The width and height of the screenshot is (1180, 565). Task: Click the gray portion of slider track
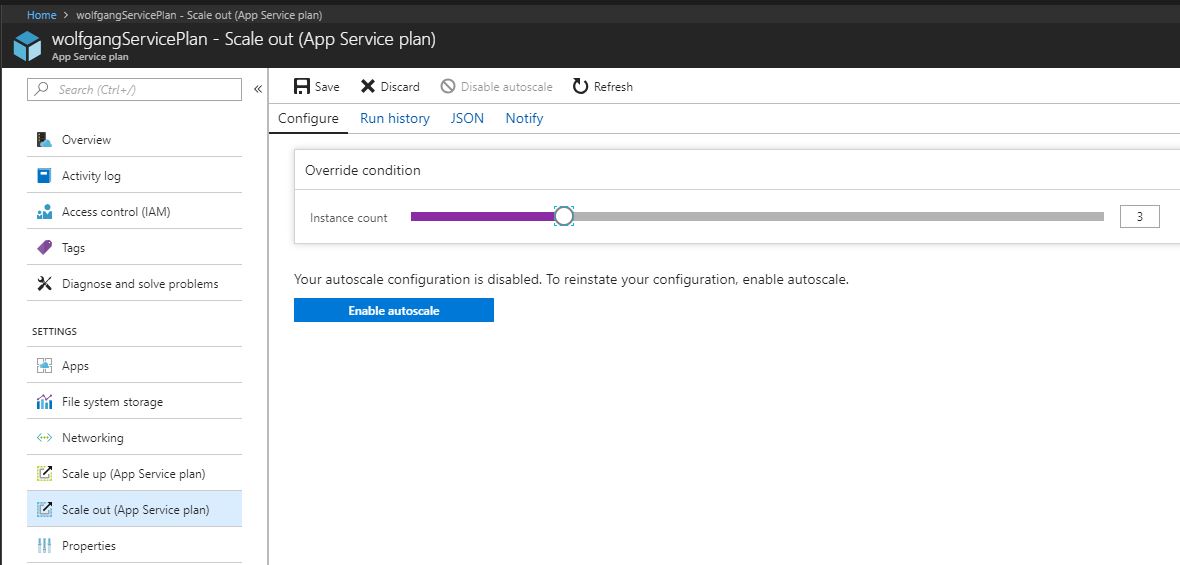[x=838, y=217]
